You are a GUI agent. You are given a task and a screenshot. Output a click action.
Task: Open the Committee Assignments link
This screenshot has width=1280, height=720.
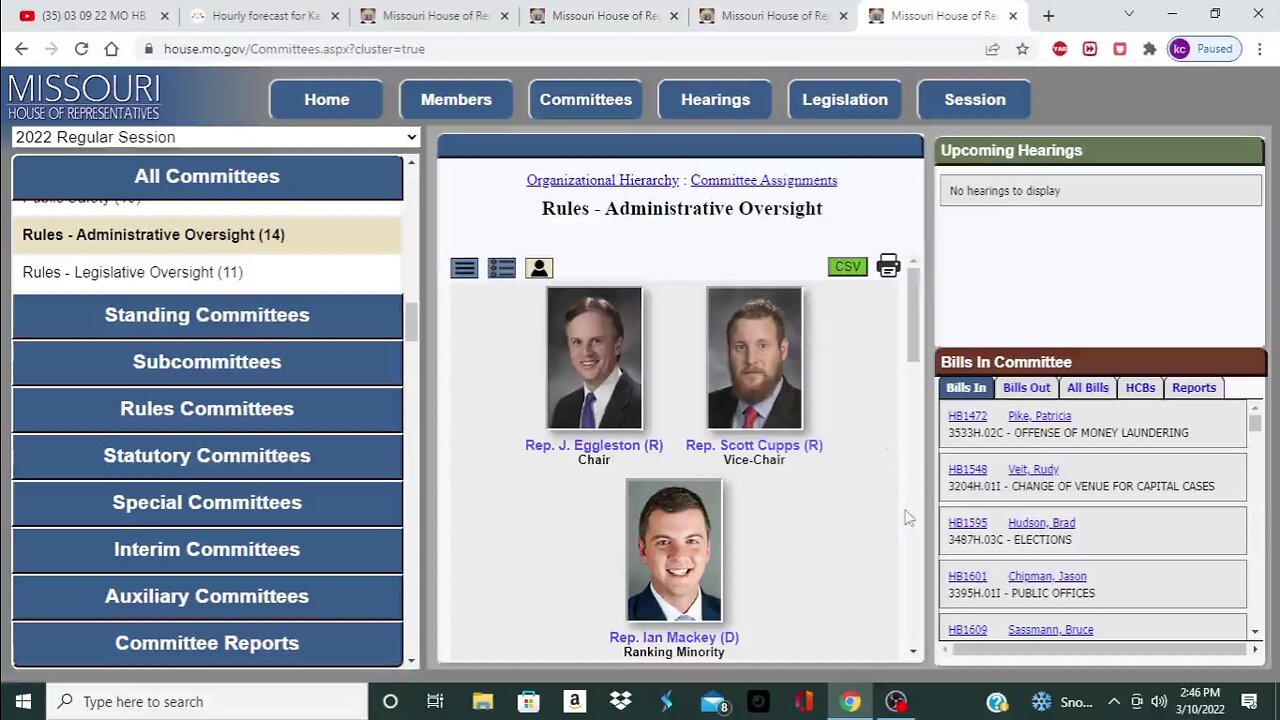[764, 180]
